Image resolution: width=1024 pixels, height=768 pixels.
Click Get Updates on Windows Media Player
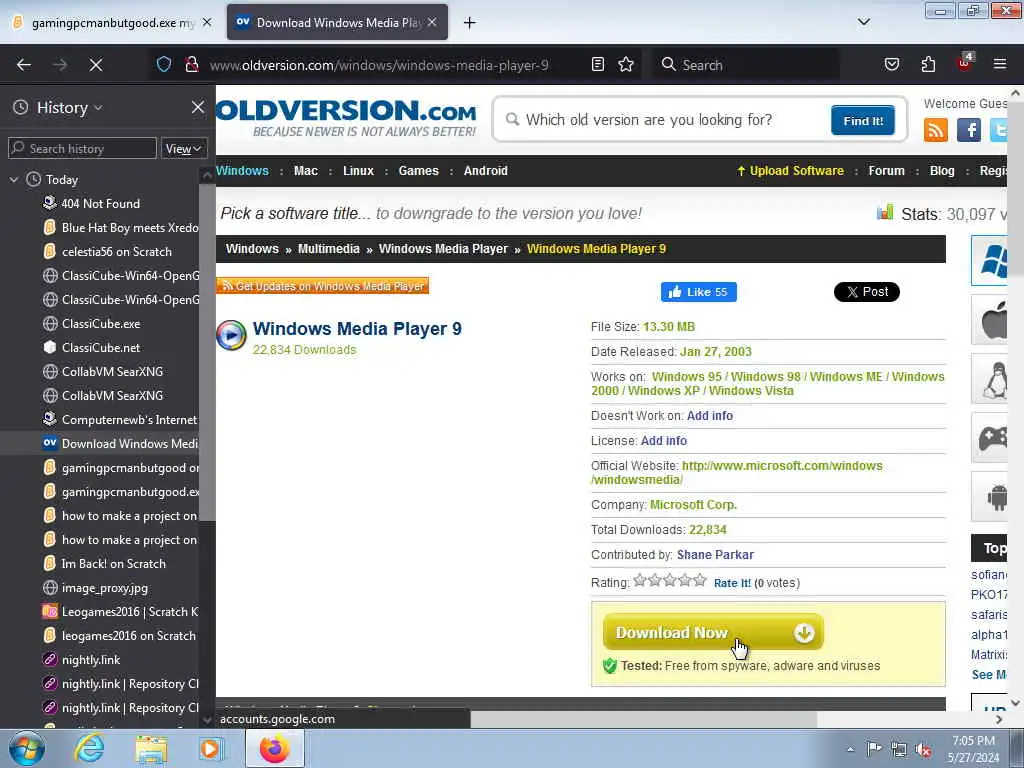tap(323, 286)
